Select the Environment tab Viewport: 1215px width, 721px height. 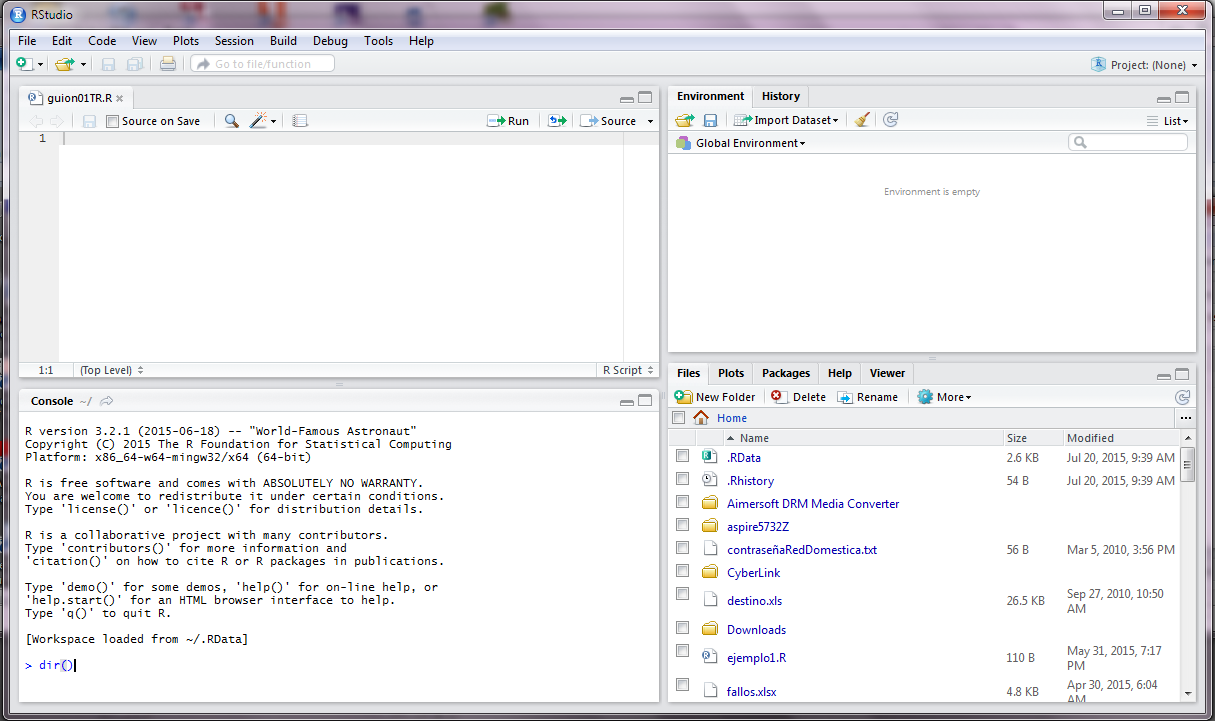[x=710, y=96]
